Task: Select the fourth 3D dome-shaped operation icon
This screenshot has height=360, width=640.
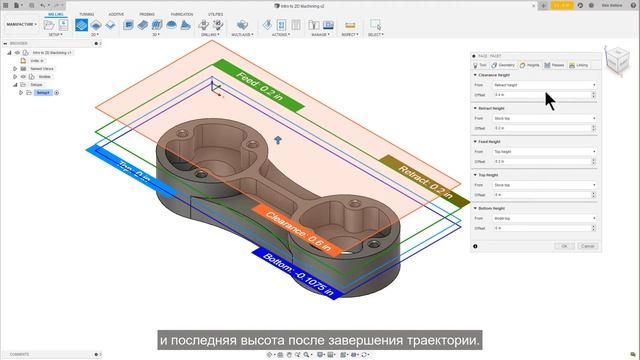Action: [x=171, y=25]
